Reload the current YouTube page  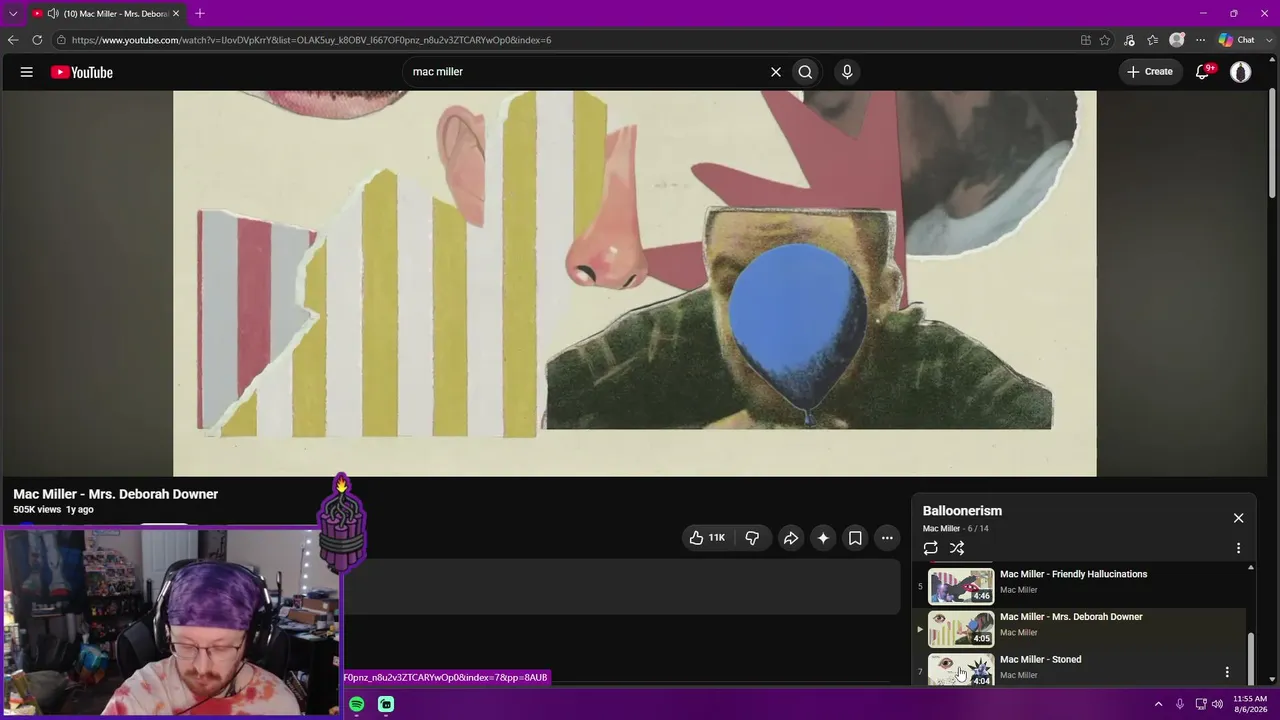(37, 40)
